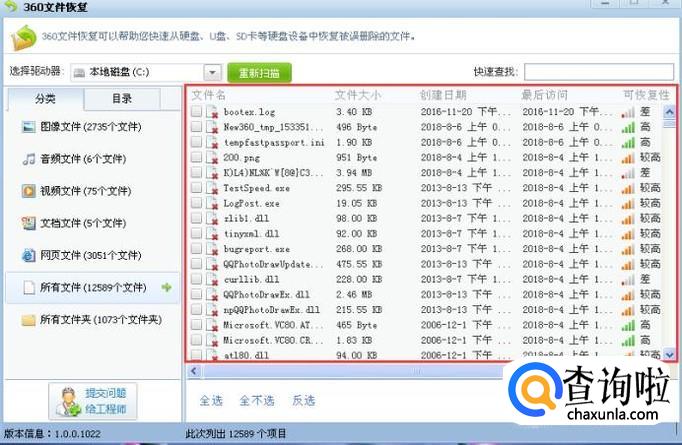
Task: Click the document files category icon
Action: coord(29,223)
